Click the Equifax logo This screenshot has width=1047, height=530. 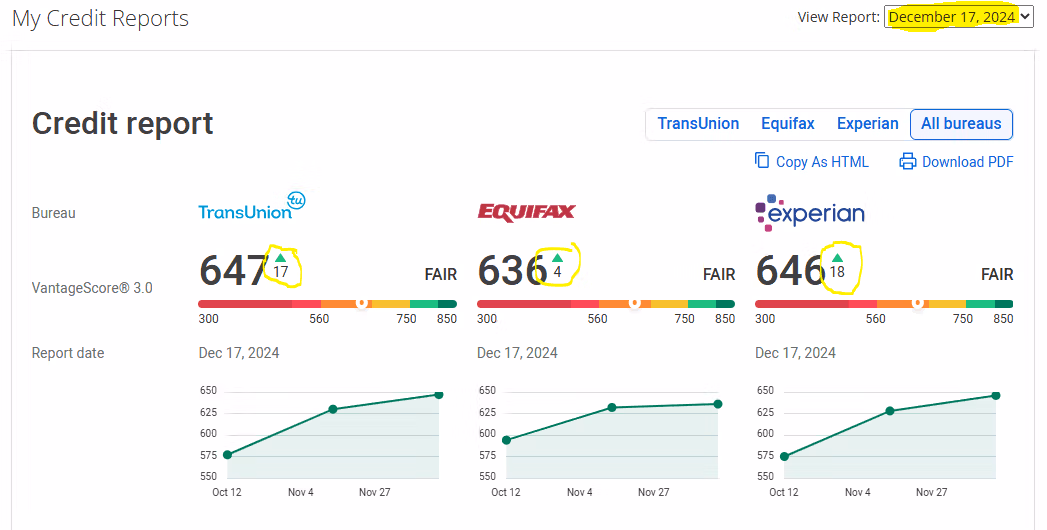526,212
